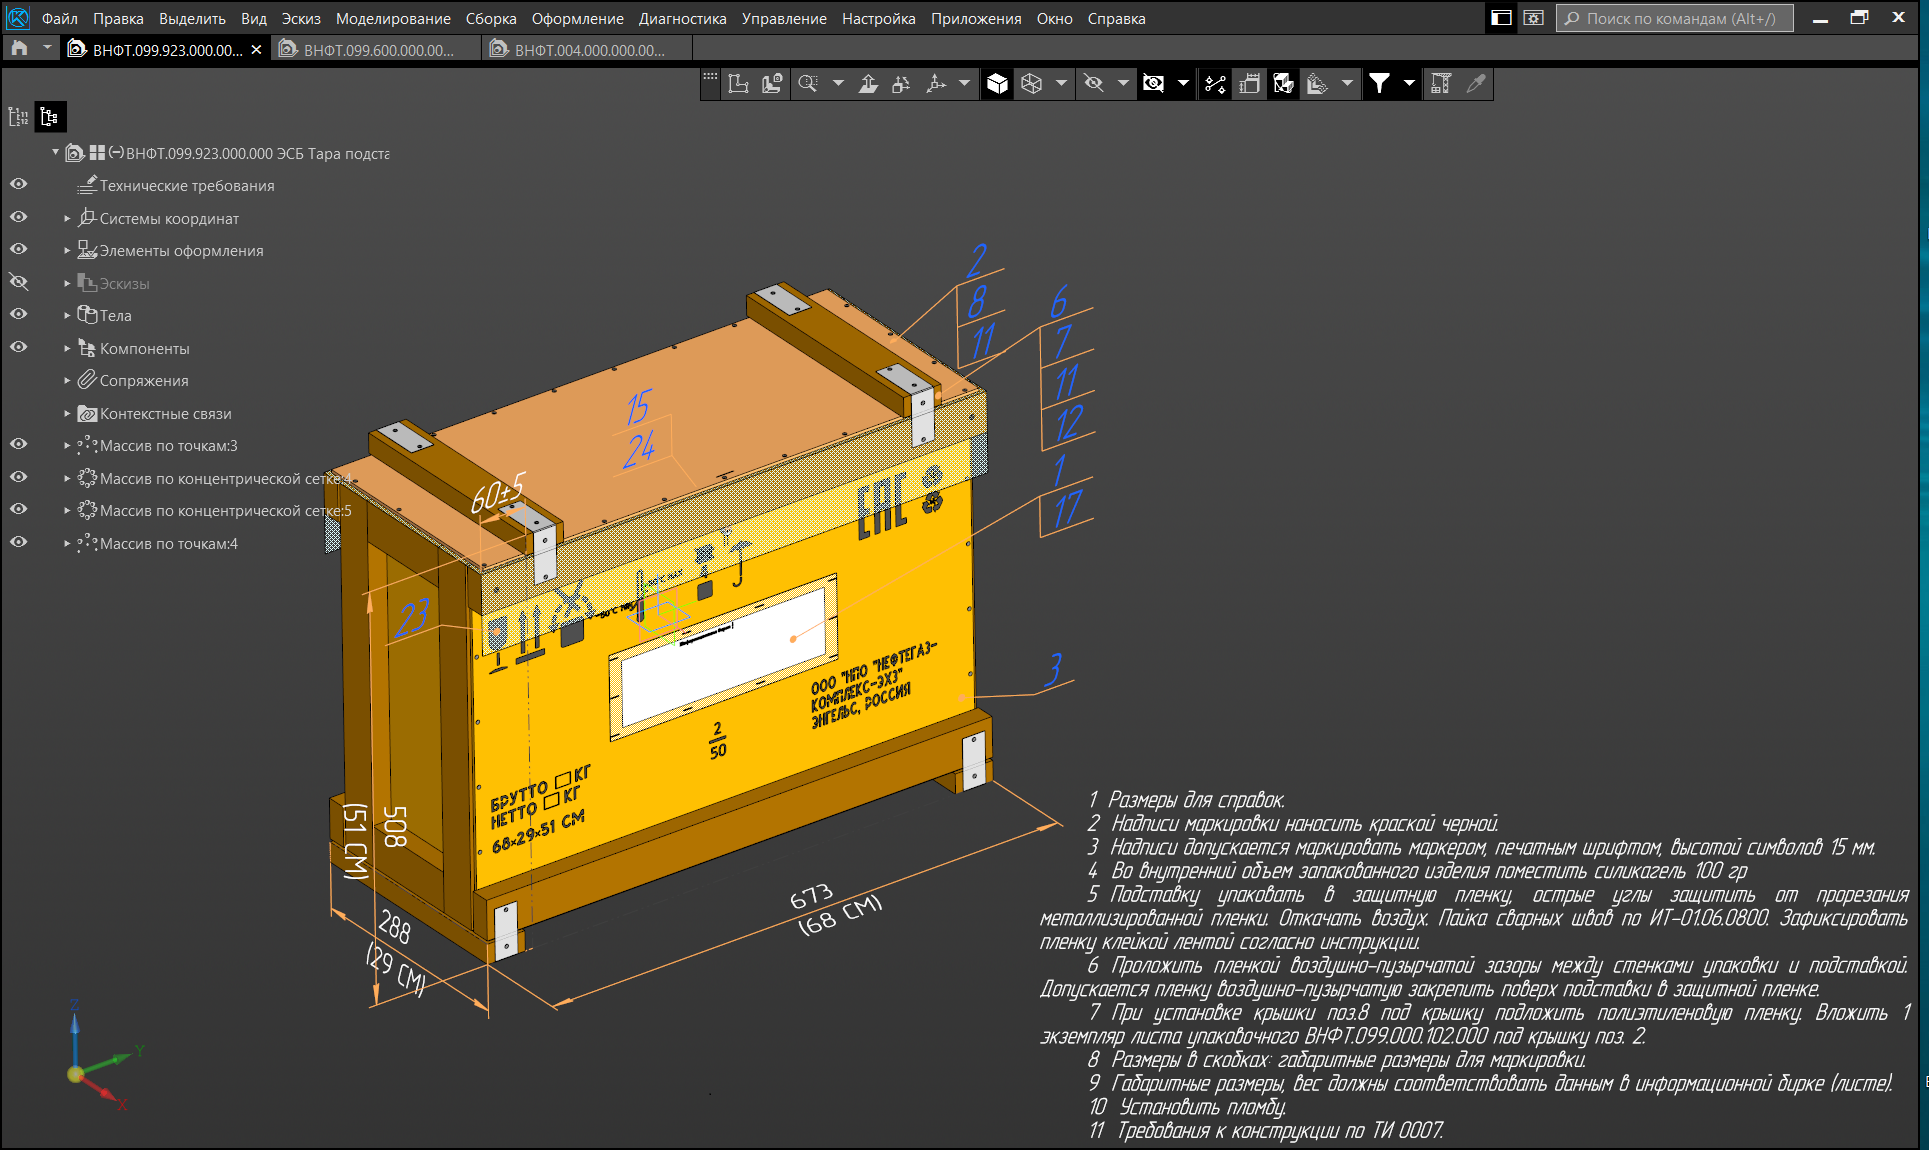Toggle visibility of Компоненты
This screenshot has width=1929, height=1150.
[18, 347]
